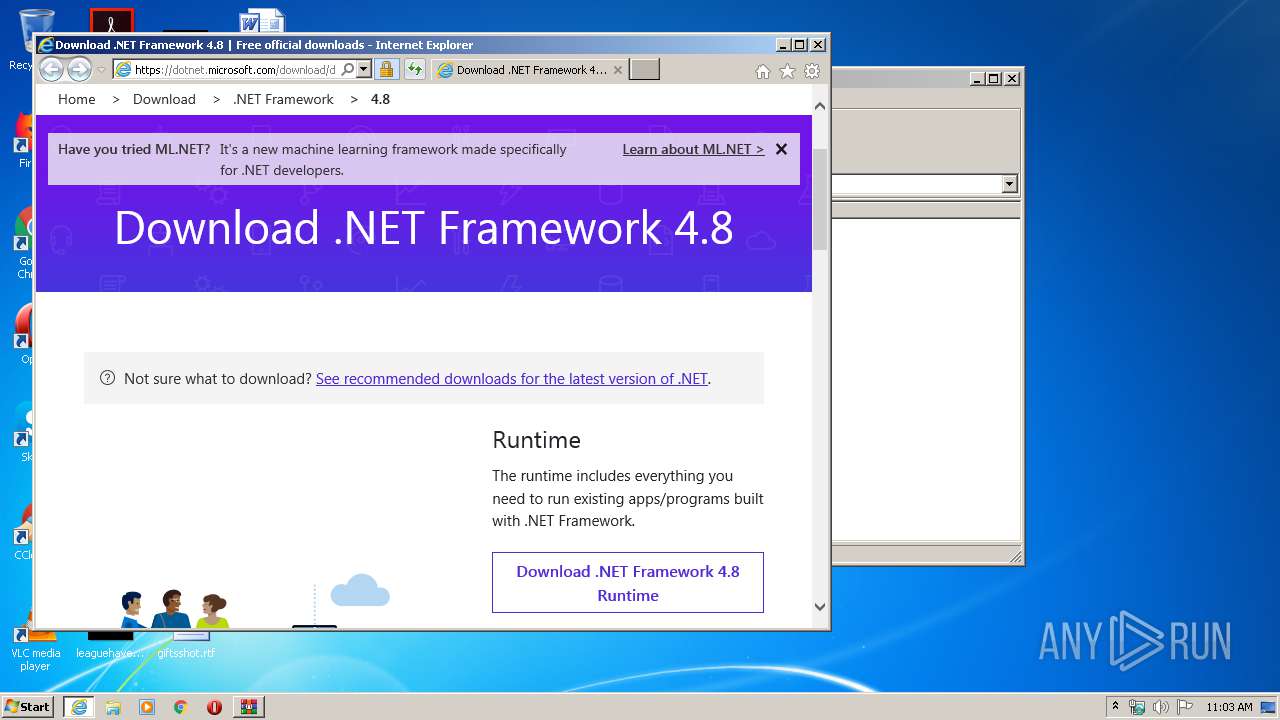Go back with the IE Back arrow
The width and height of the screenshot is (1280, 720).
(51, 70)
